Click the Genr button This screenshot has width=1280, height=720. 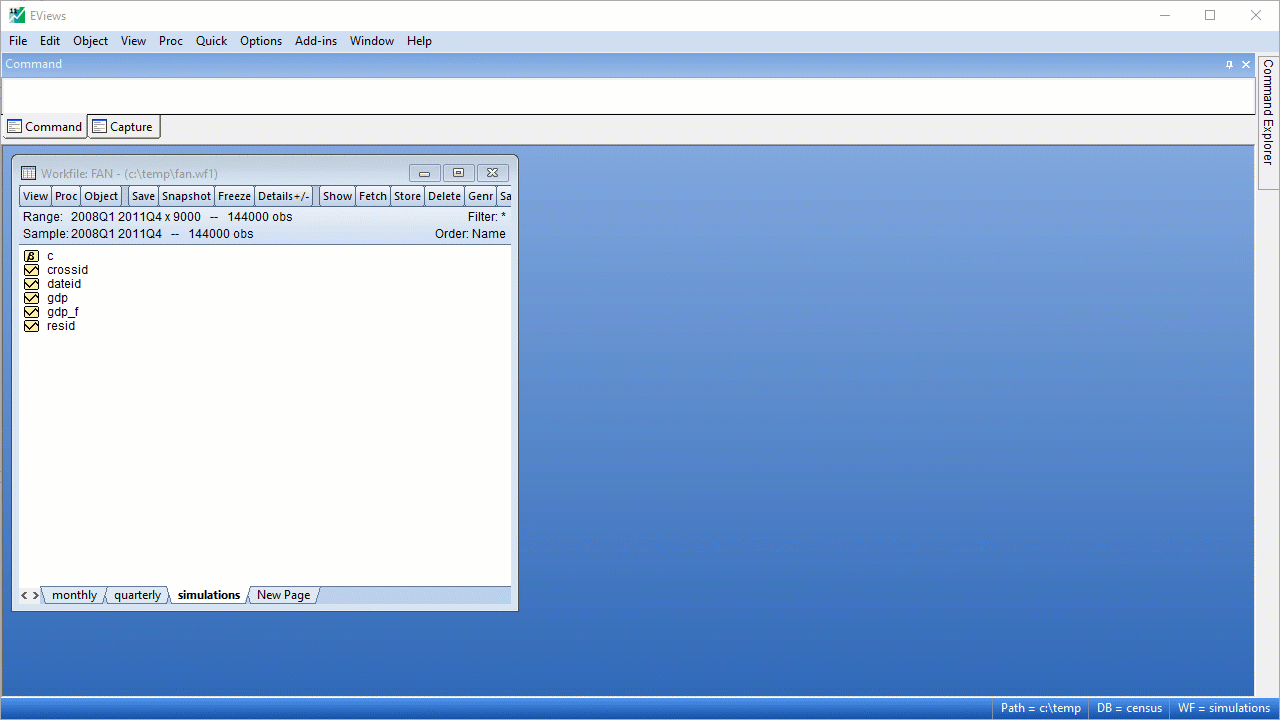480,196
